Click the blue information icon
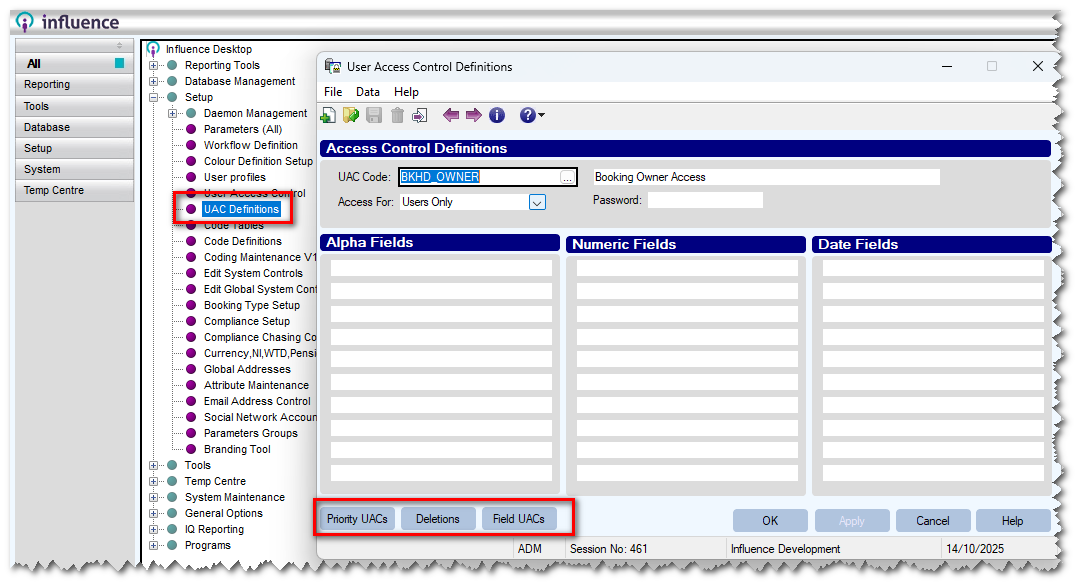This screenshot has width=1081, height=588. click(x=496, y=116)
